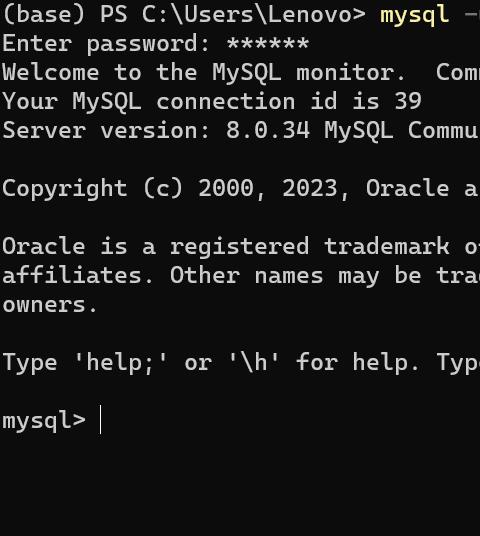This screenshot has height=536, width=480.
Task: Click the C:\Users\Lenovo> PowerShell path
Action: pyautogui.click(x=254, y=15)
